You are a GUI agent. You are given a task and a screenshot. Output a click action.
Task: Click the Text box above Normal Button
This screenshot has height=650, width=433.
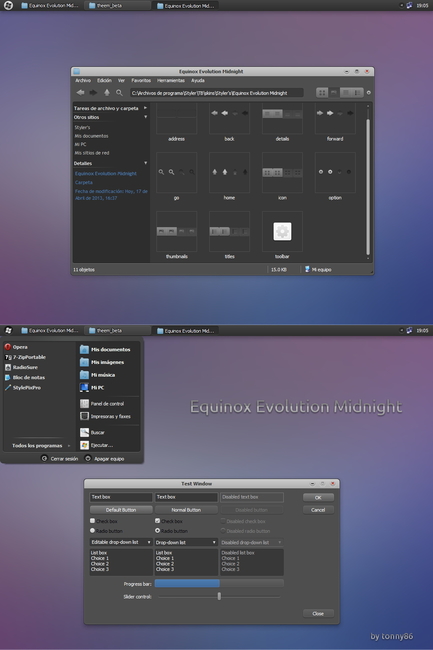186,497
